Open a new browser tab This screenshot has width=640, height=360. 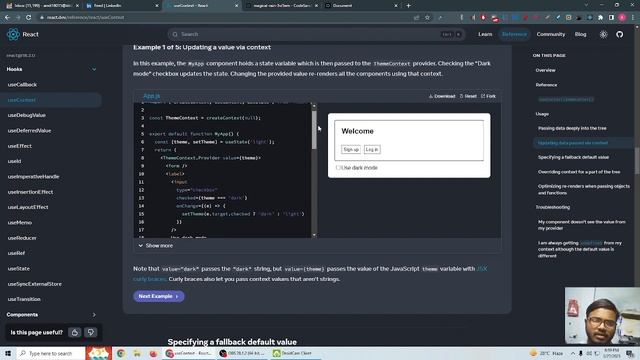click(408, 6)
